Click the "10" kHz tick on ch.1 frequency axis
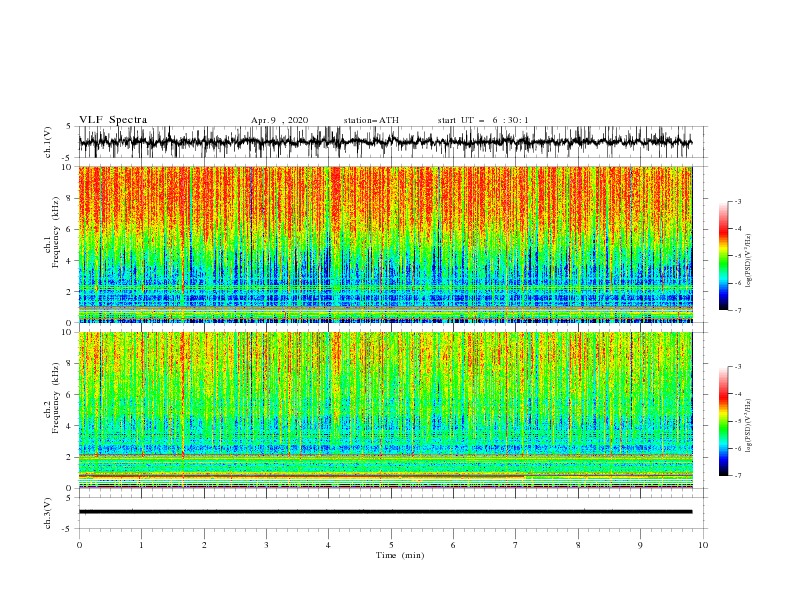Screen dimensions: 792x612 (67, 167)
